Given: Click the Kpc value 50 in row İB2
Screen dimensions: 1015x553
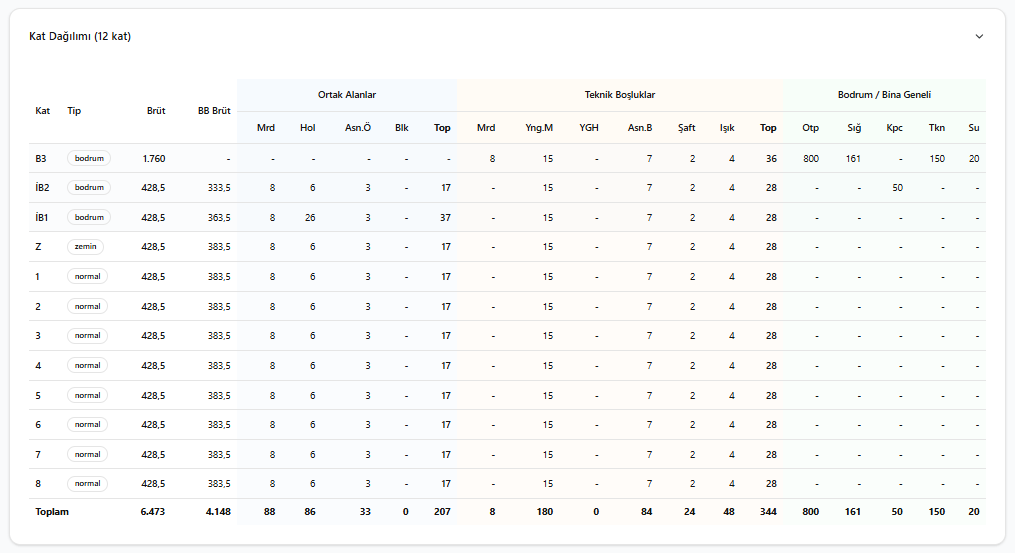Looking at the screenshot, I should [x=897, y=188].
